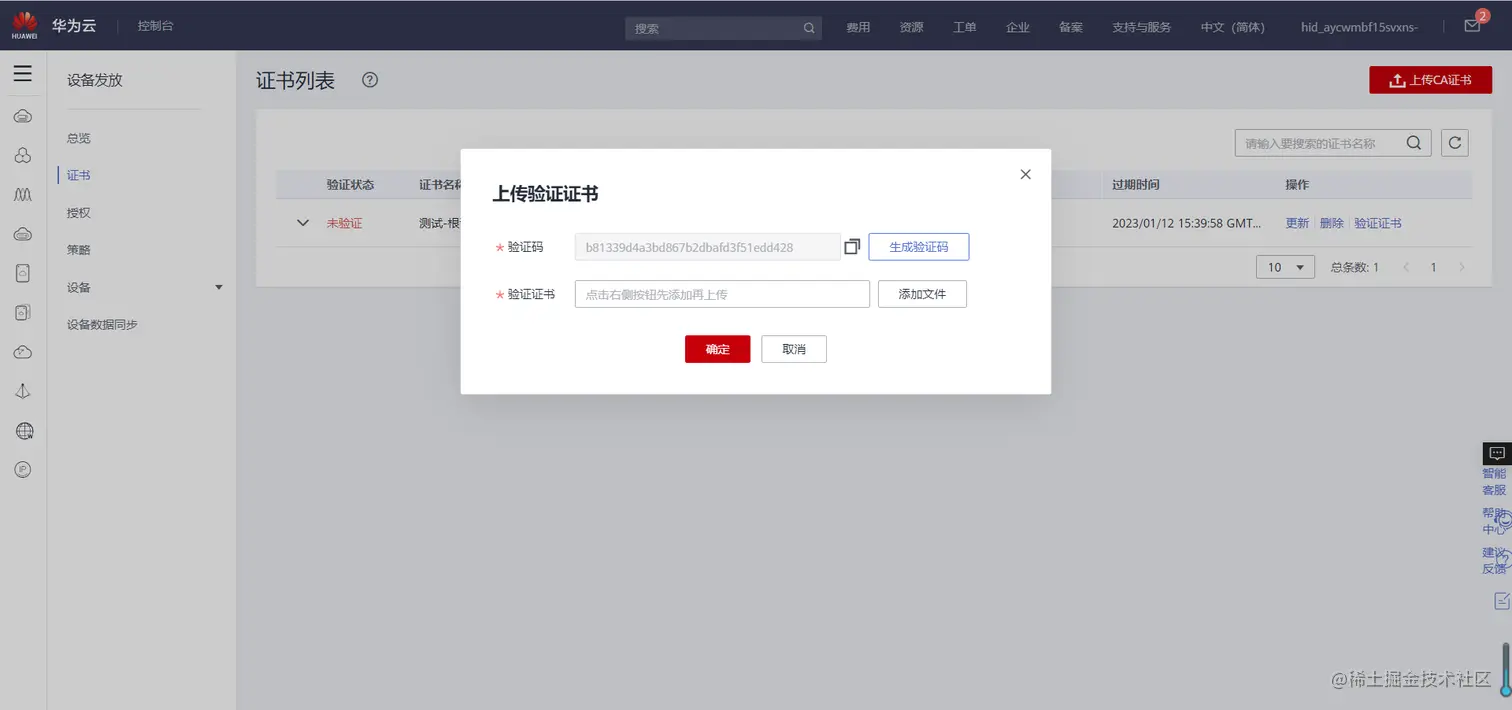
Task: Open the question mark help beside 证书列表
Action: [369, 80]
